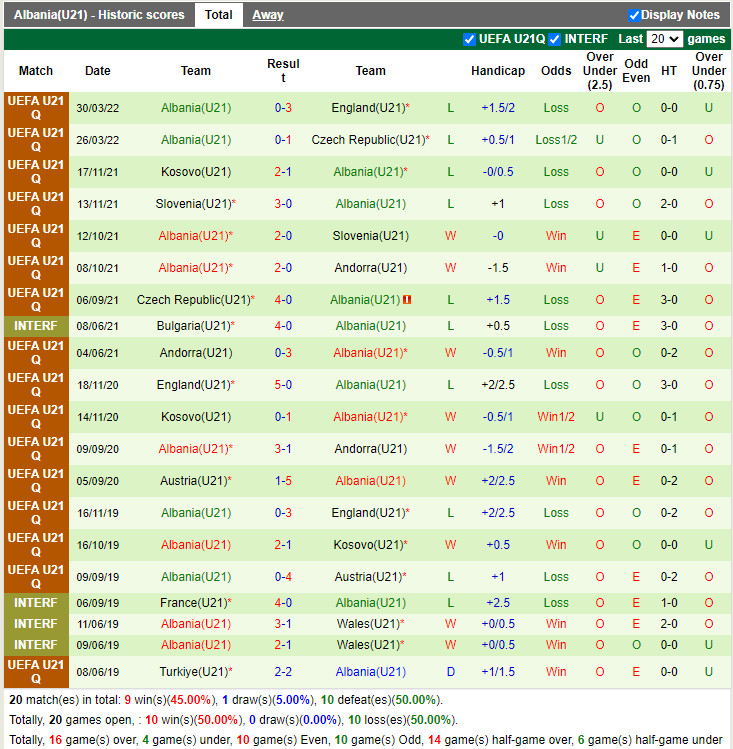Uncheck the UEFA U21Q filter checkbox
Viewport: 733px width, 749px height.
(x=470, y=39)
